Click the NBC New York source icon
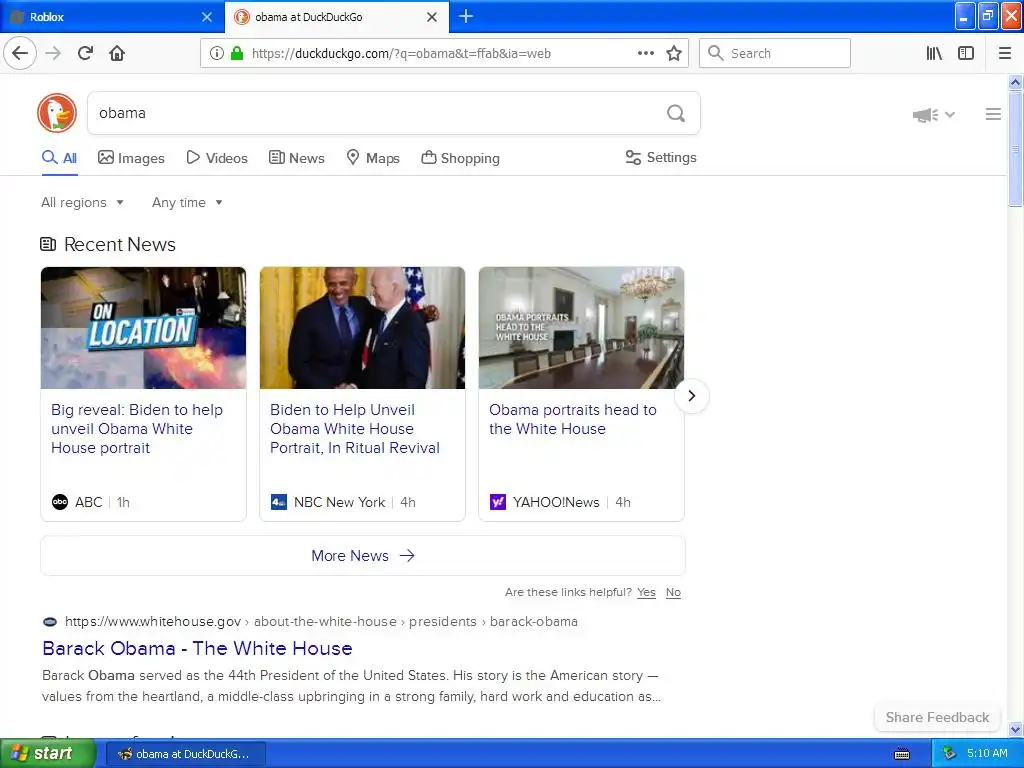1024x768 pixels. 279,502
